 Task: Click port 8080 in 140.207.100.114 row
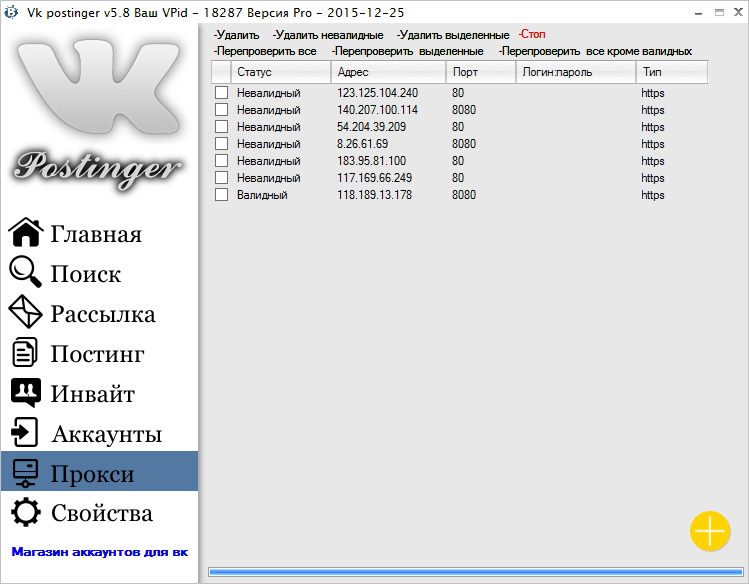[x=464, y=110]
